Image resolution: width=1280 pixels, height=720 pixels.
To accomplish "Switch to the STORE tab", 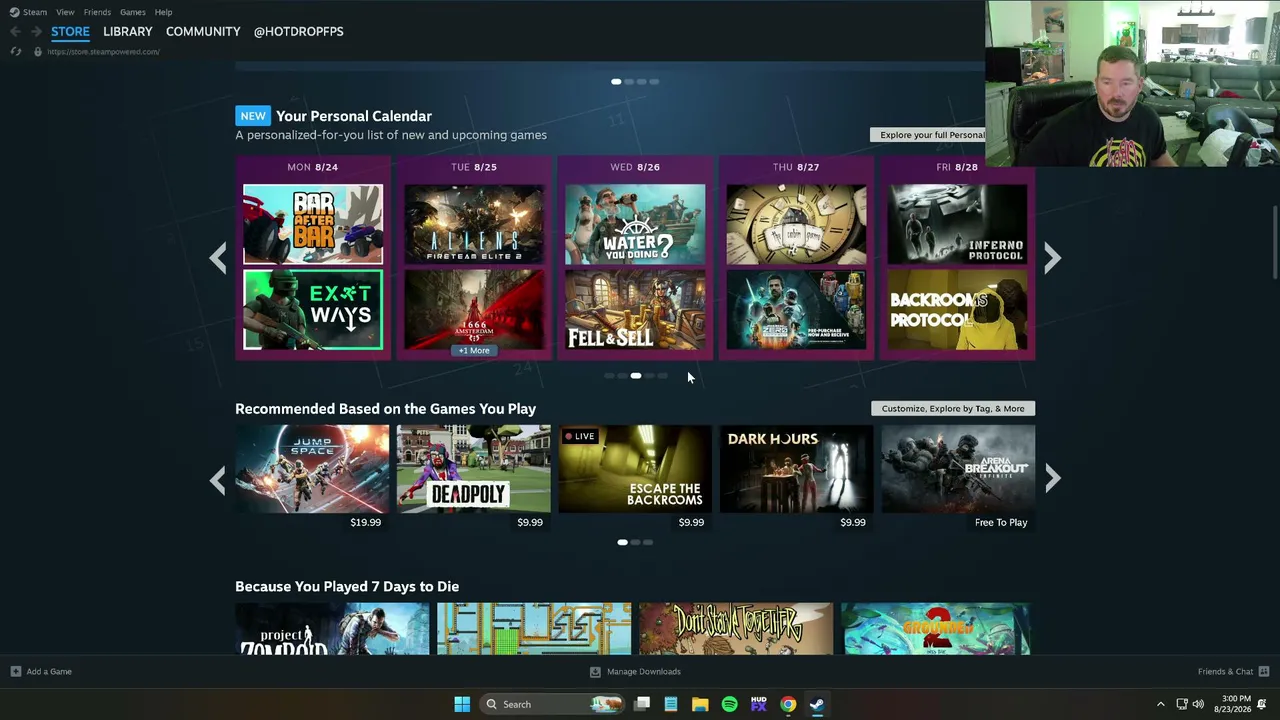I will [x=70, y=32].
